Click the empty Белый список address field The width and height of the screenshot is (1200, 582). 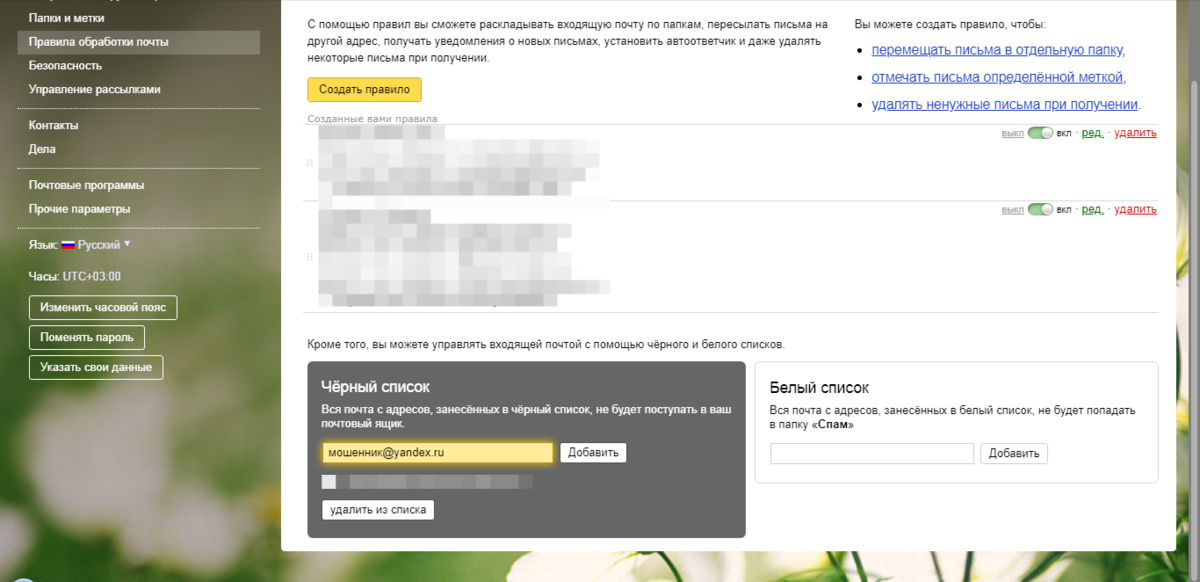coord(871,454)
